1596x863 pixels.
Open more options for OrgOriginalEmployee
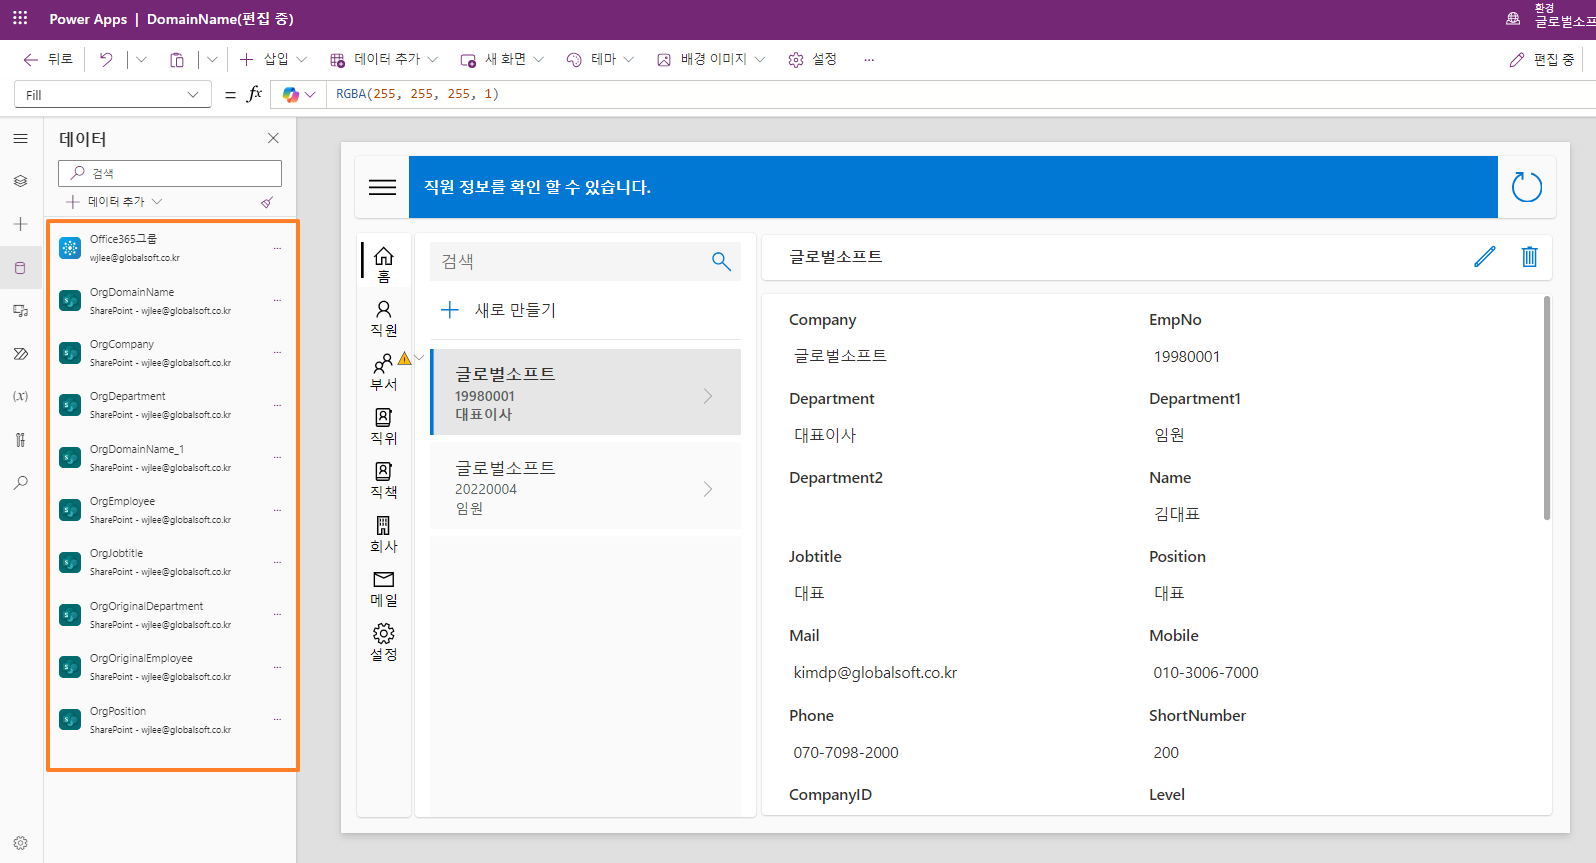[278, 667]
